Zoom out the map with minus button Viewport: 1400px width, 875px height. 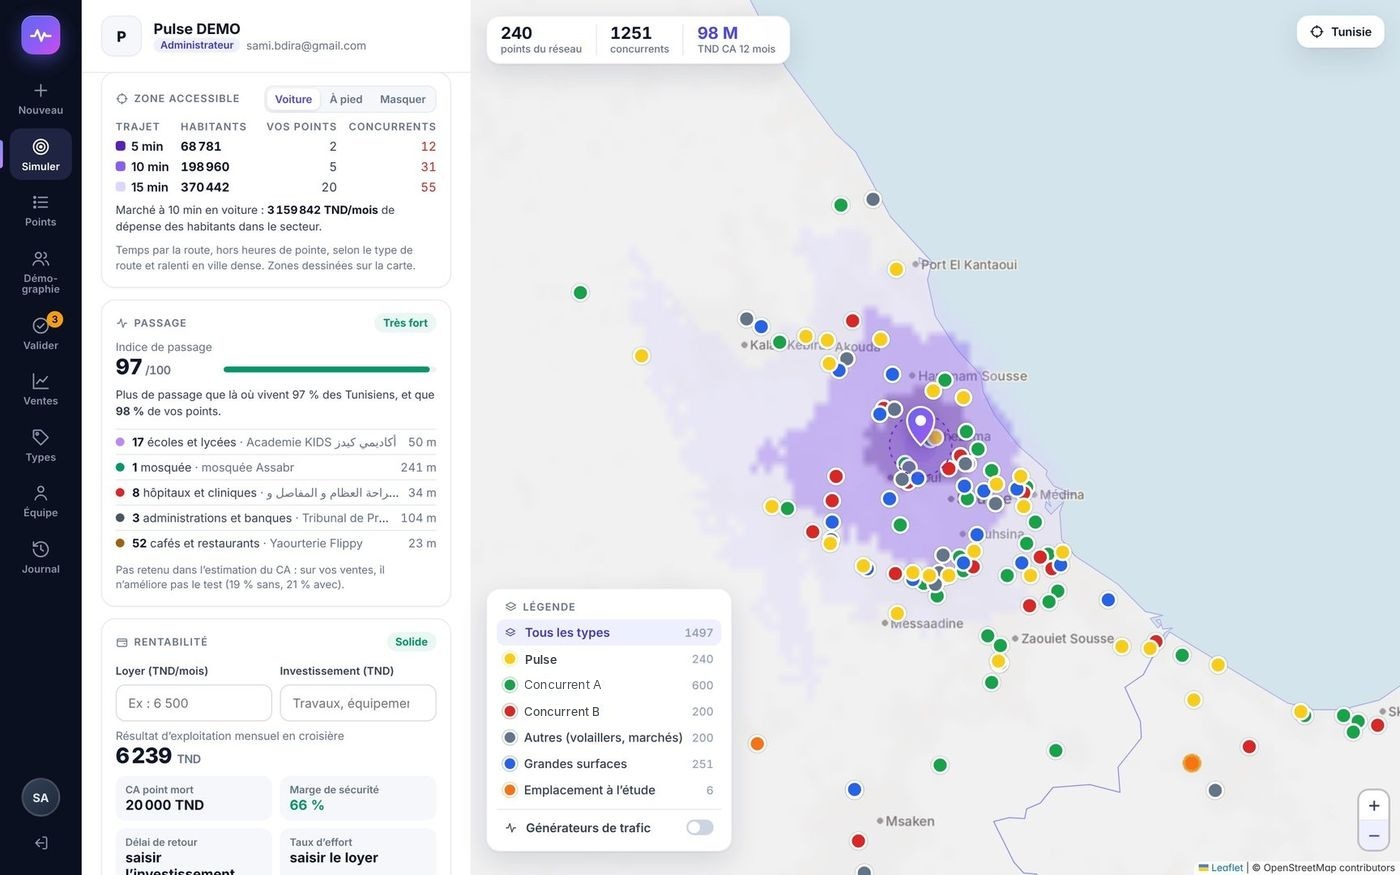click(1374, 836)
